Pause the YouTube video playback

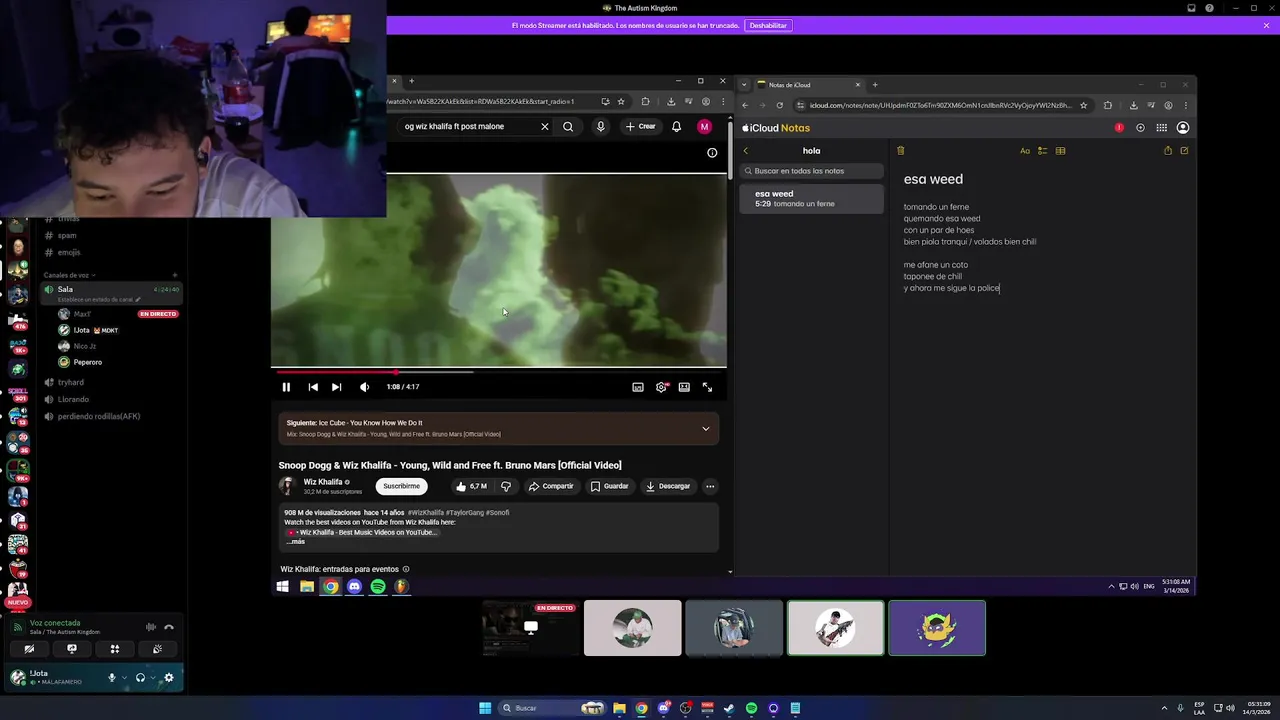pos(286,387)
